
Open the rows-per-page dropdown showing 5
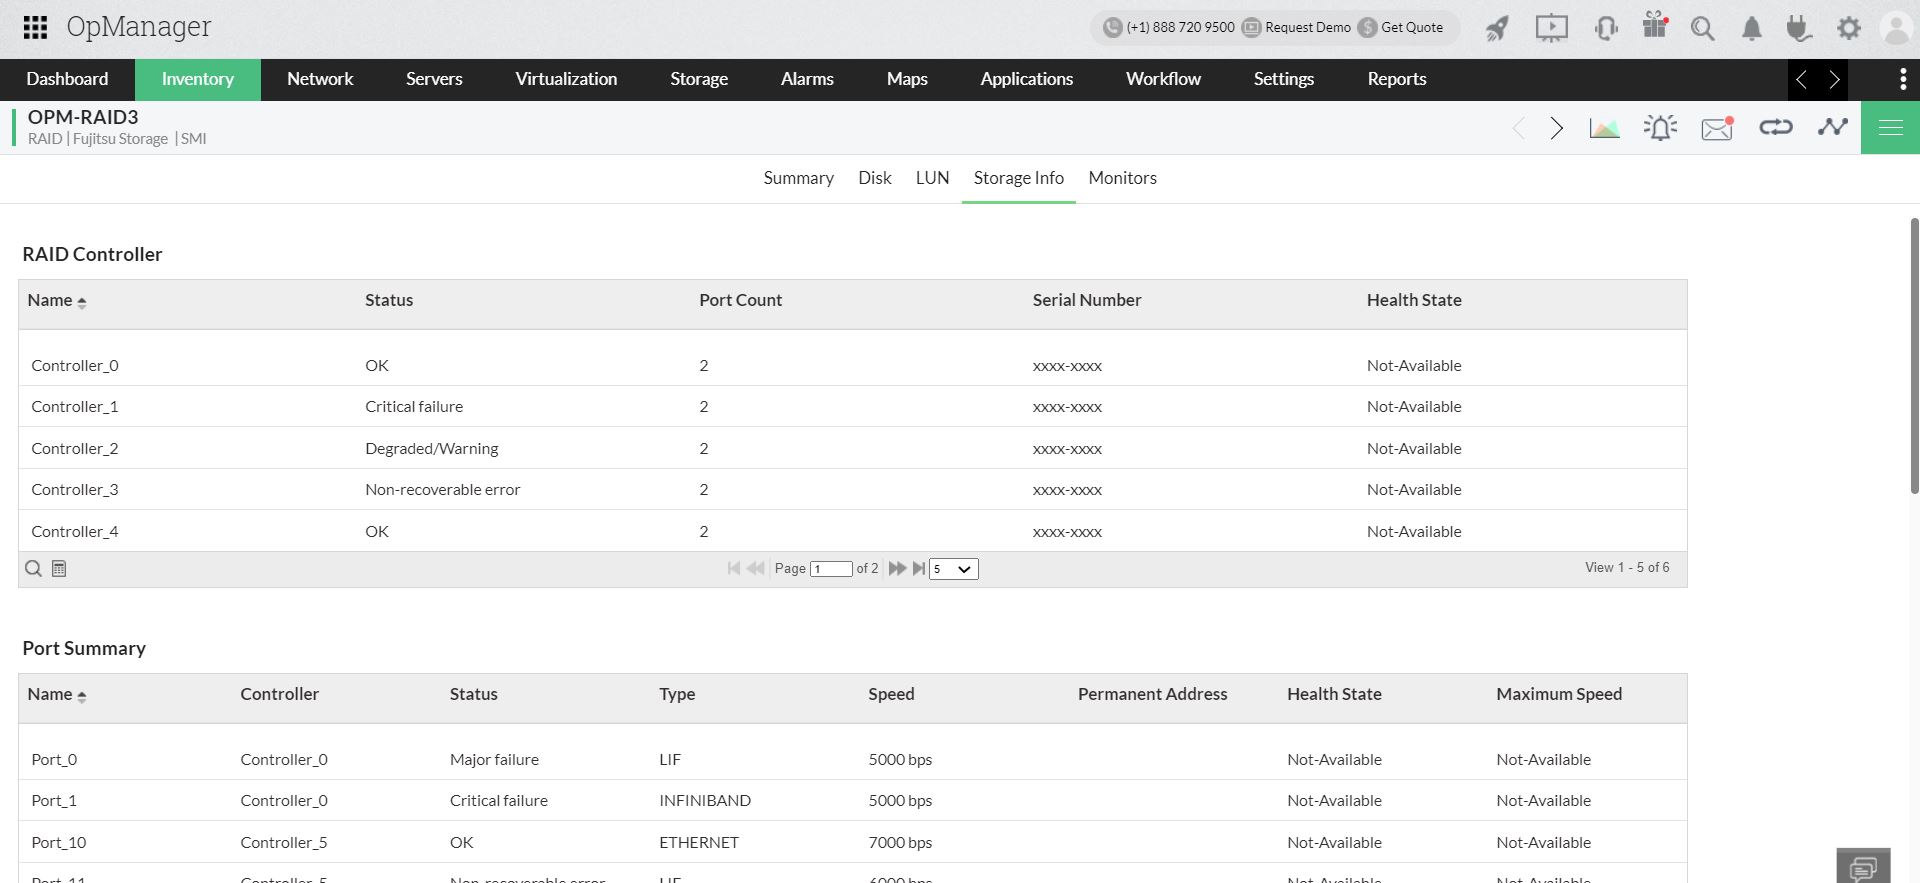pyautogui.click(x=953, y=569)
